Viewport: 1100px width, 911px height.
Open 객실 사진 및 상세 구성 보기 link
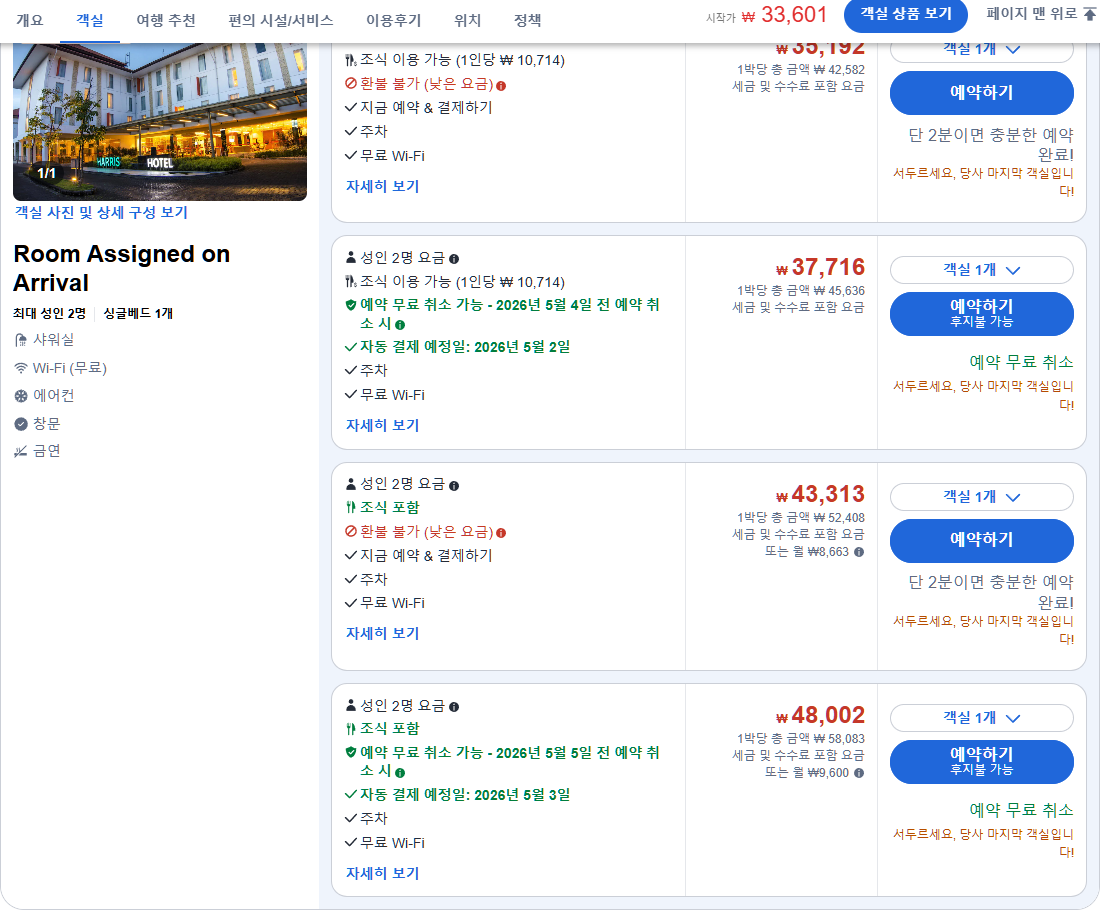coord(101,212)
